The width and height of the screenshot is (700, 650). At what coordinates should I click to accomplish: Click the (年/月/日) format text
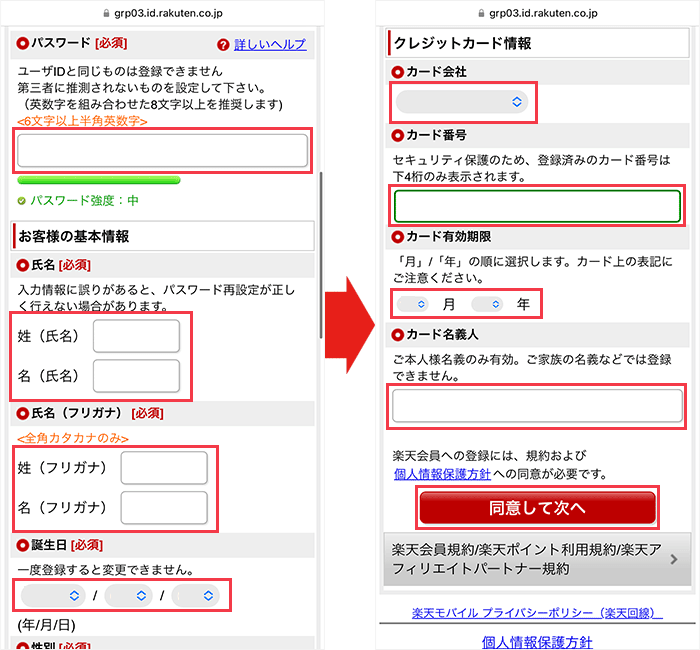tap(46, 625)
